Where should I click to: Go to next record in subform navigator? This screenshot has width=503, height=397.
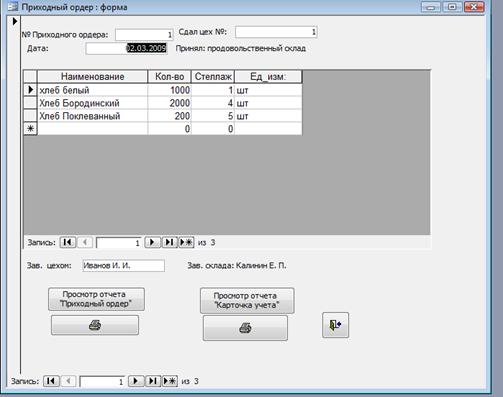point(152,242)
